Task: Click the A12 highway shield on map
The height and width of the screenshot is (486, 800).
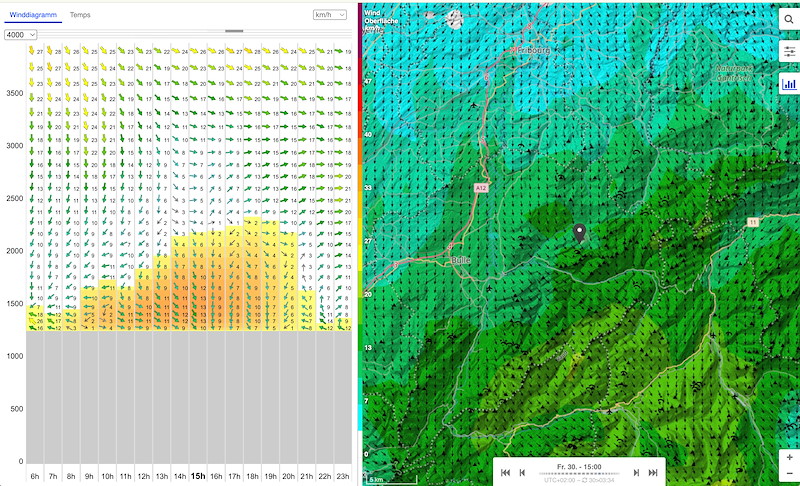Action: click(481, 188)
